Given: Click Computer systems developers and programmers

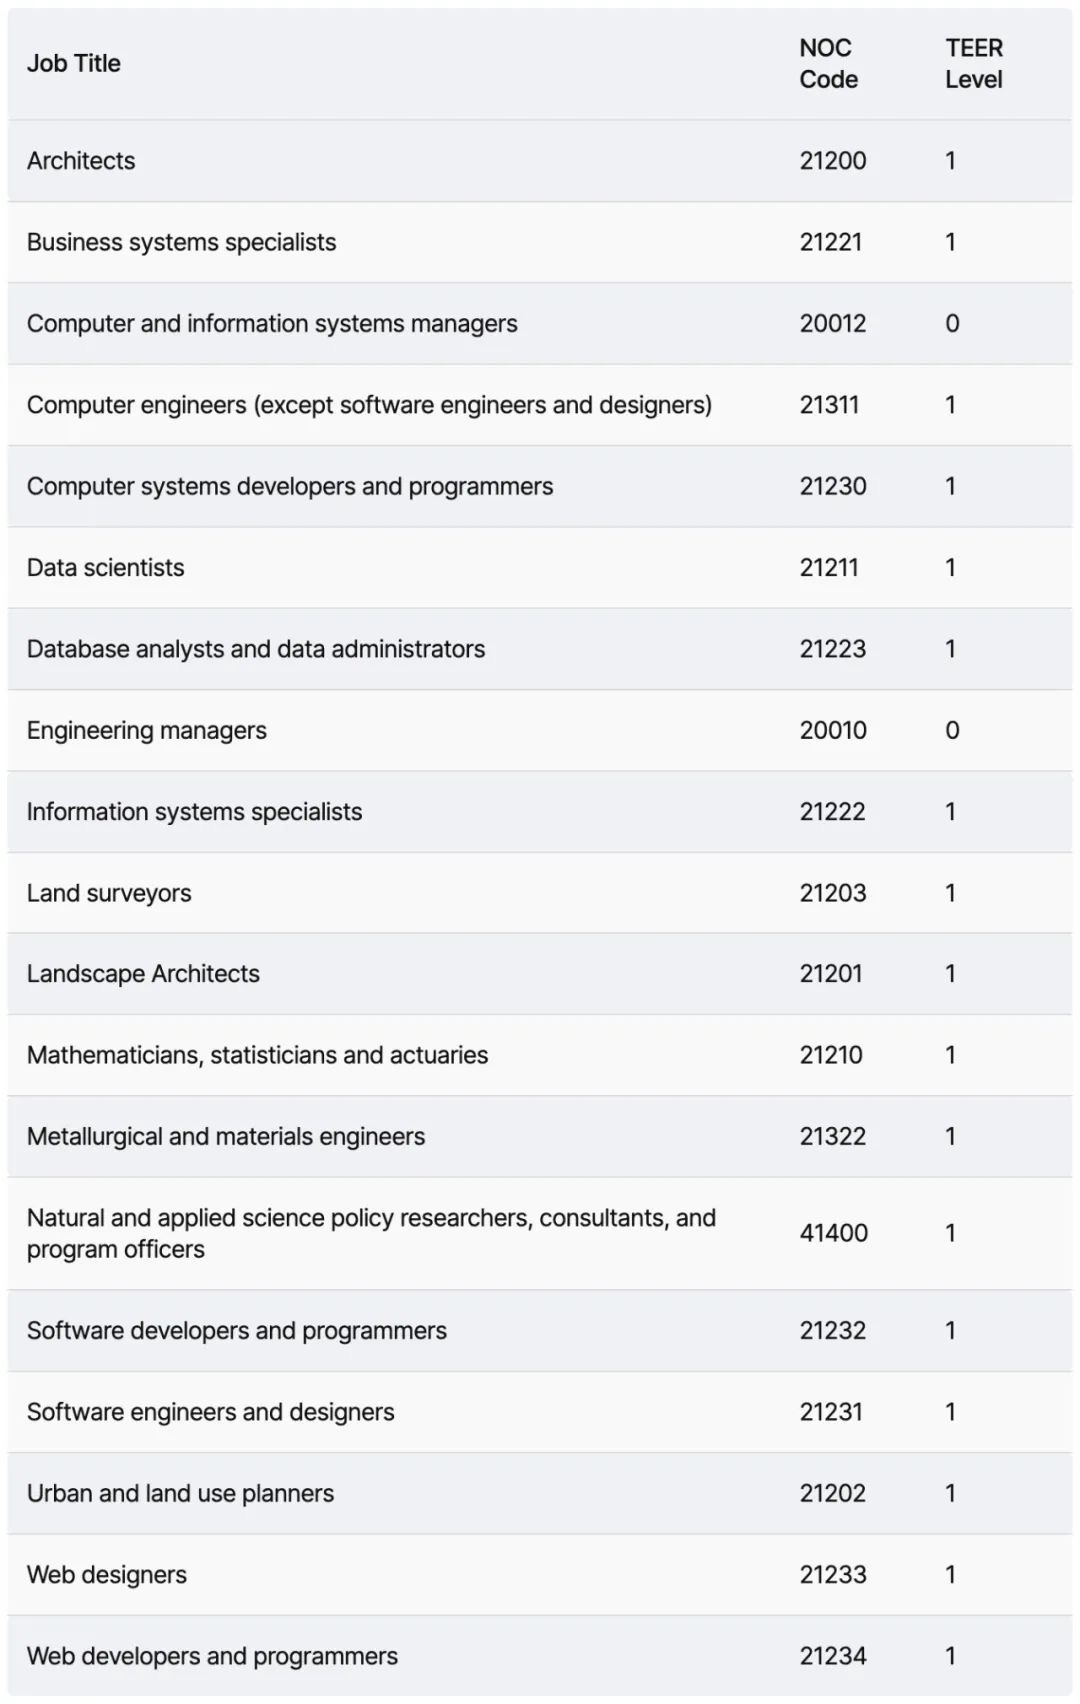Looking at the screenshot, I should 290,486.
